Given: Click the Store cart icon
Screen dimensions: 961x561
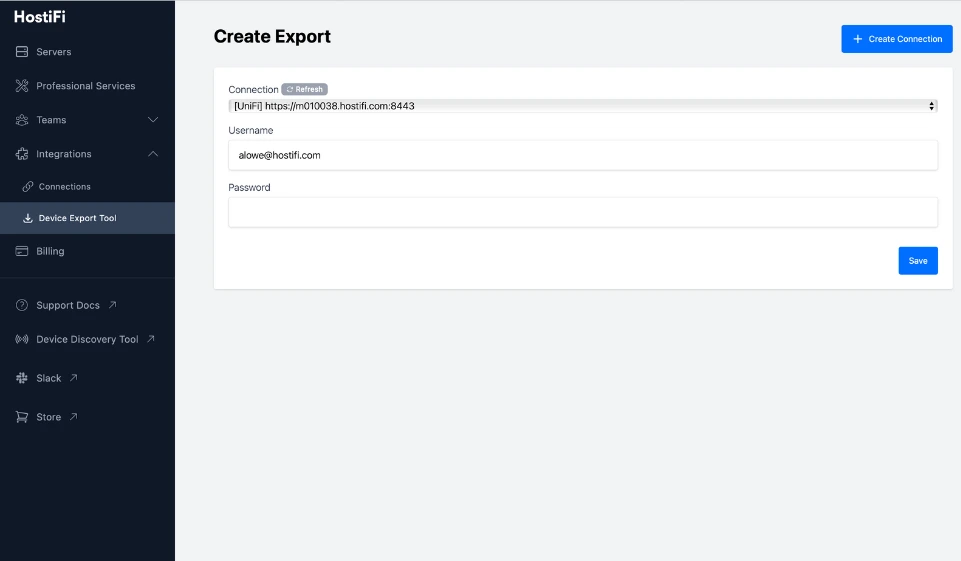Looking at the screenshot, I should (x=22, y=417).
